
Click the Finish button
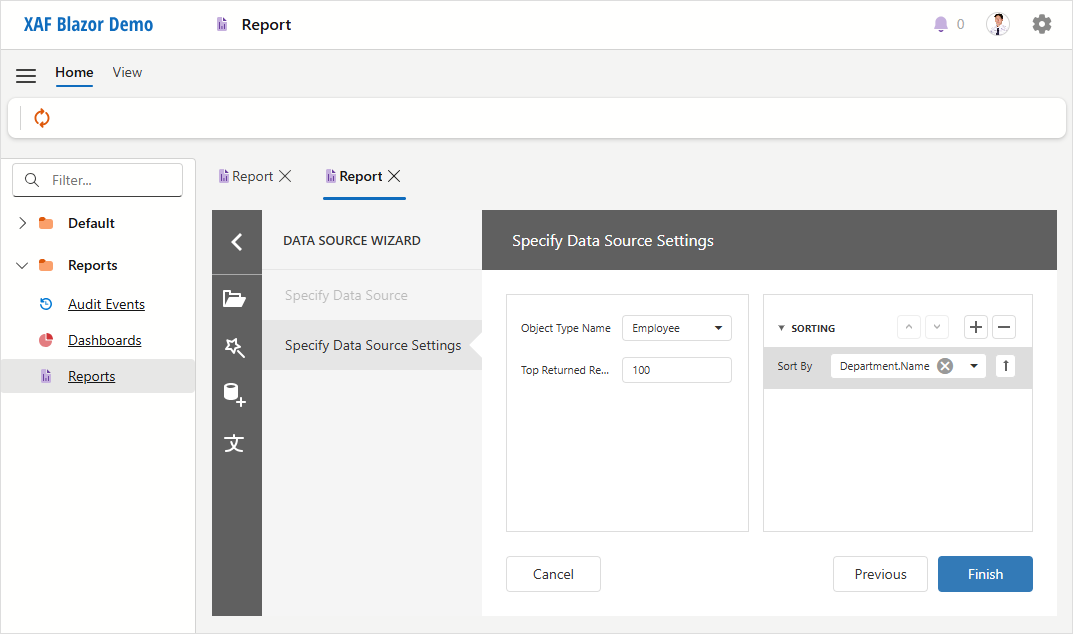[x=985, y=574]
